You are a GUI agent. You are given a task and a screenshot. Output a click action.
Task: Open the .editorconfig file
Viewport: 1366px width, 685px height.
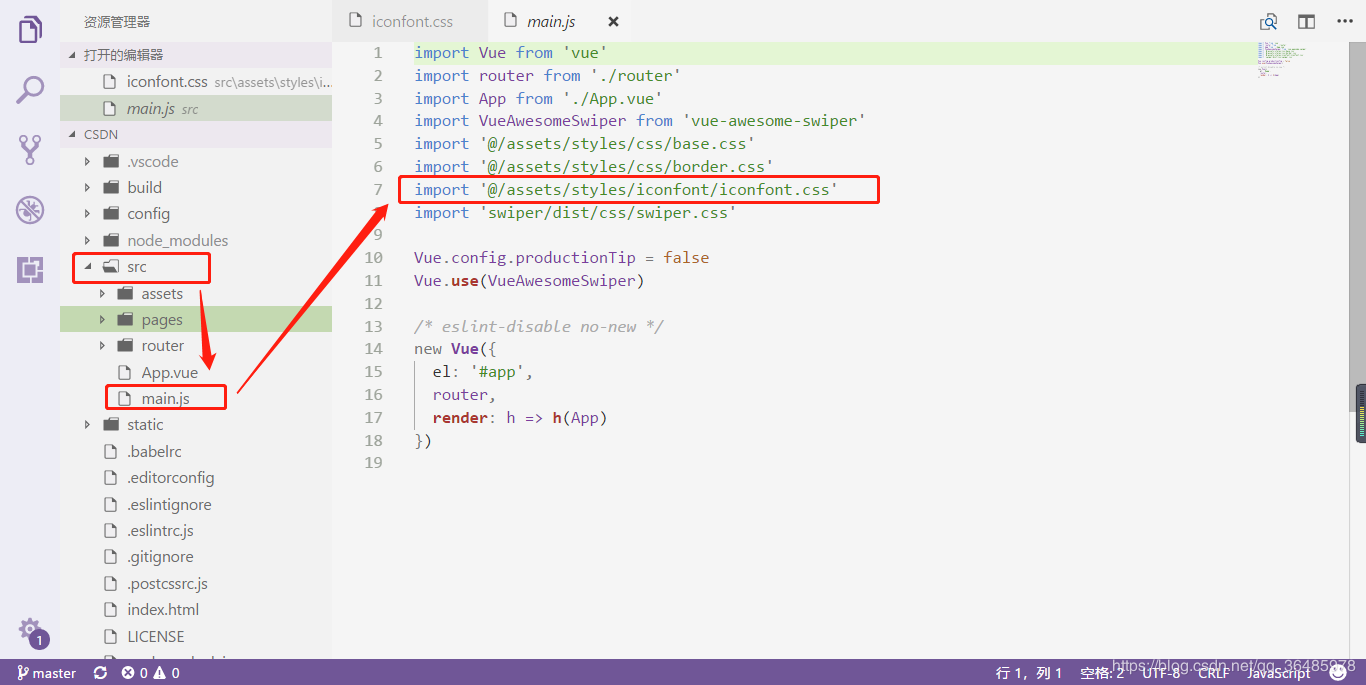click(196, 477)
